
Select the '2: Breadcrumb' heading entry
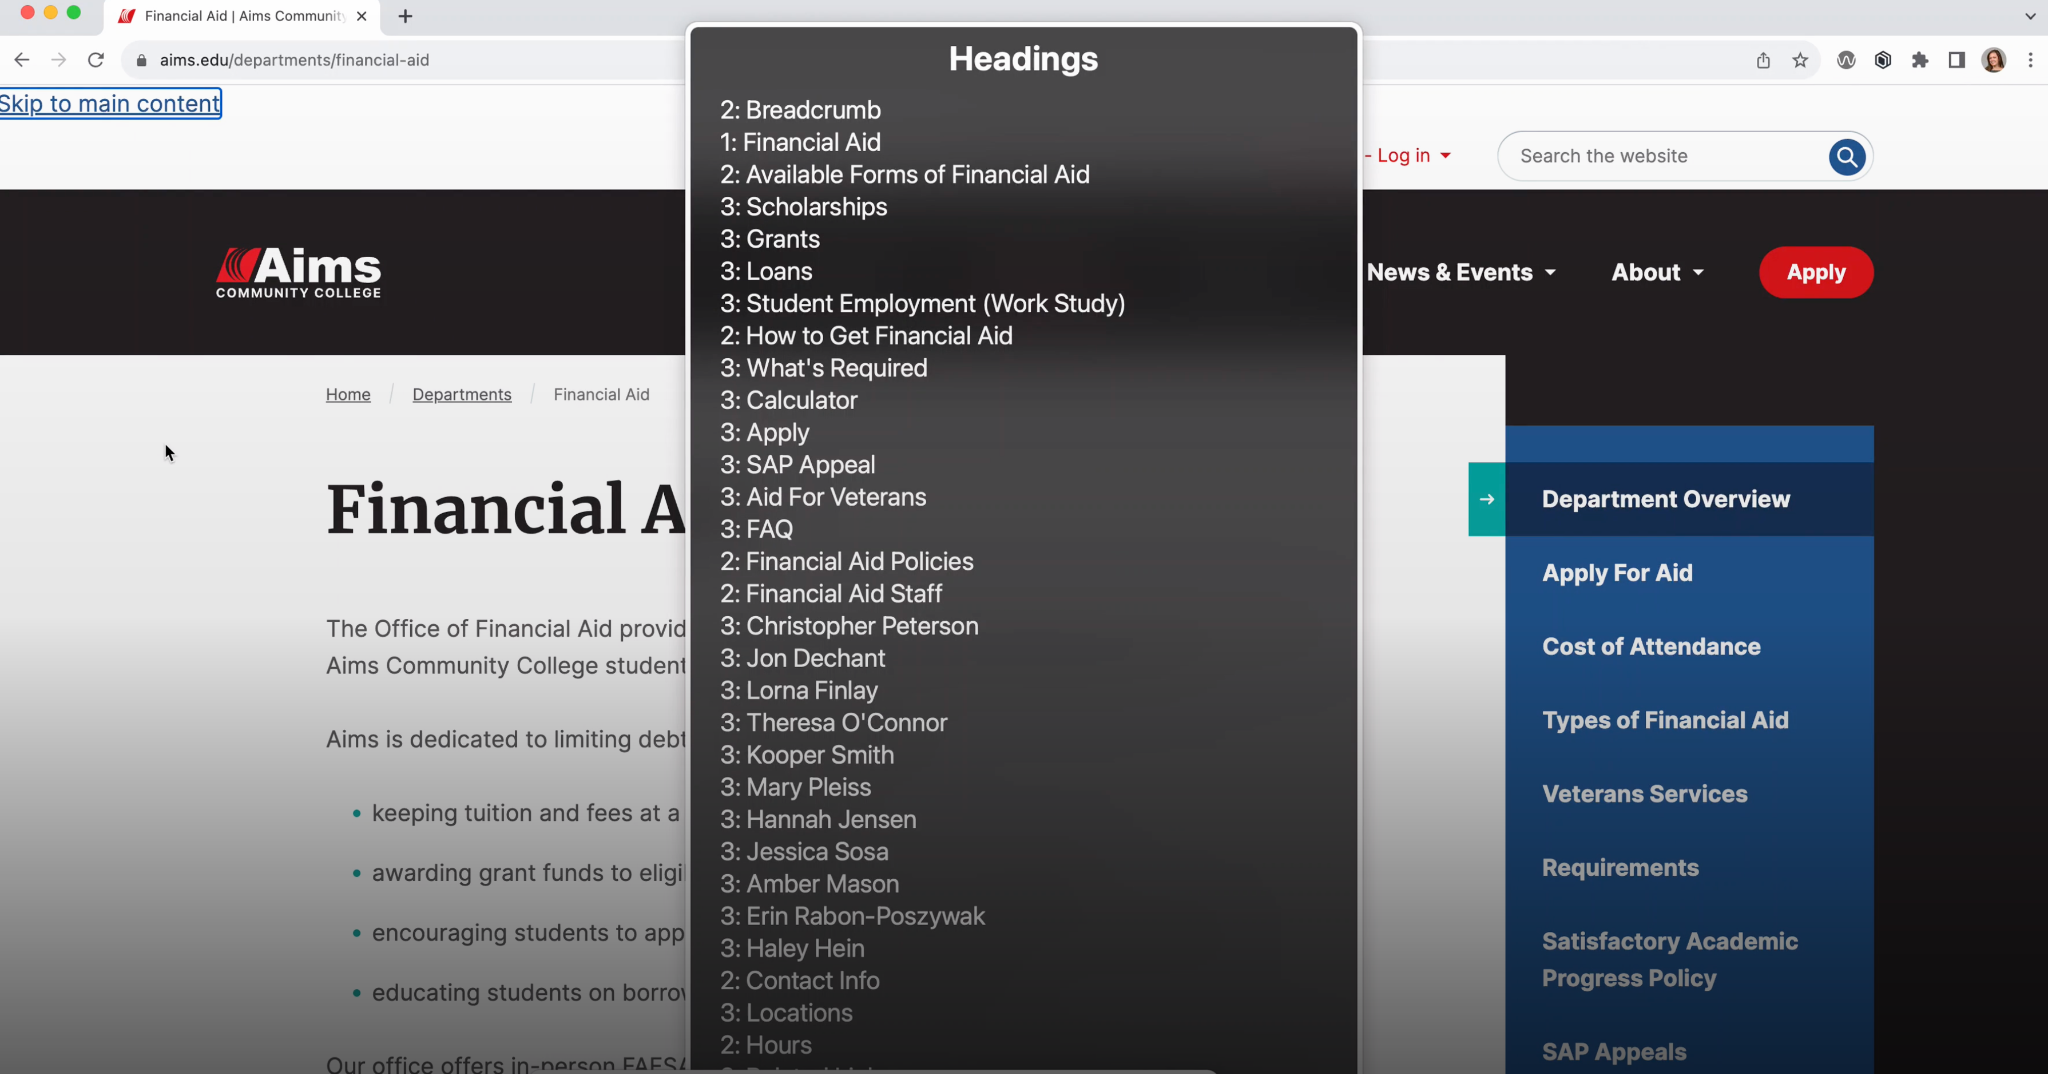click(x=800, y=110)
